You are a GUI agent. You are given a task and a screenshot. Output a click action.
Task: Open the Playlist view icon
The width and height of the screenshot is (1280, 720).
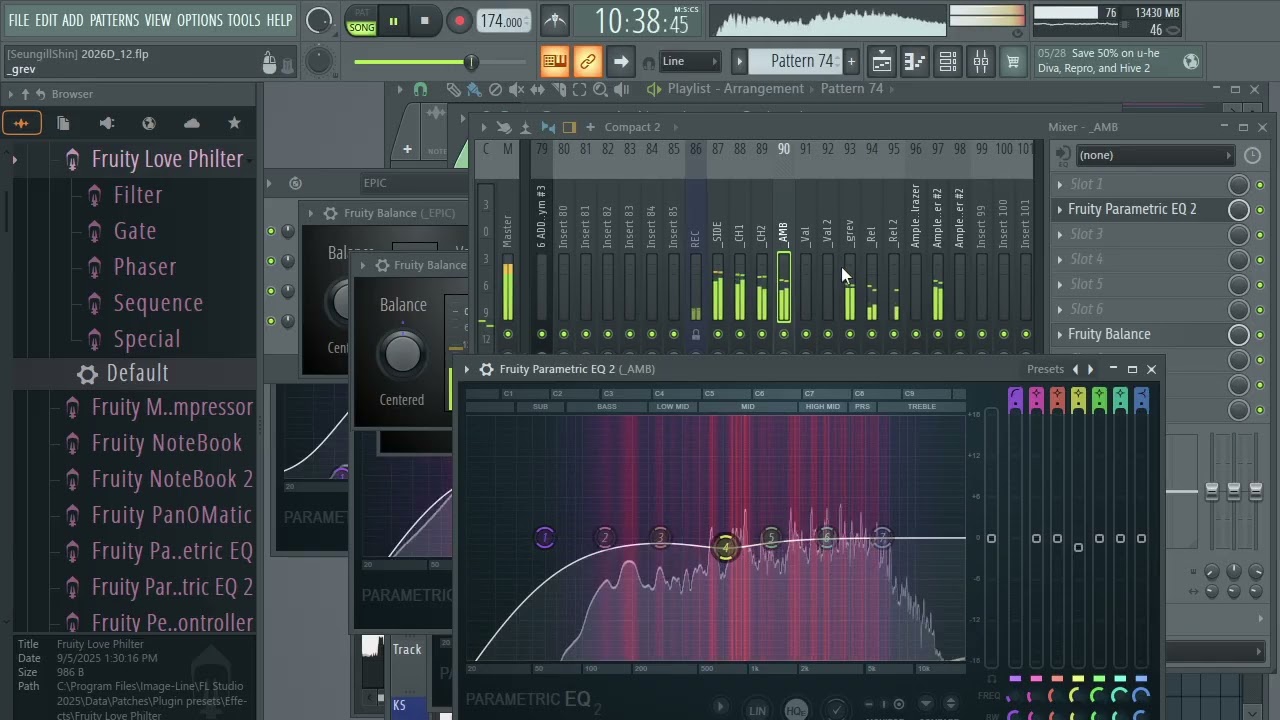[x=882, y=62]
